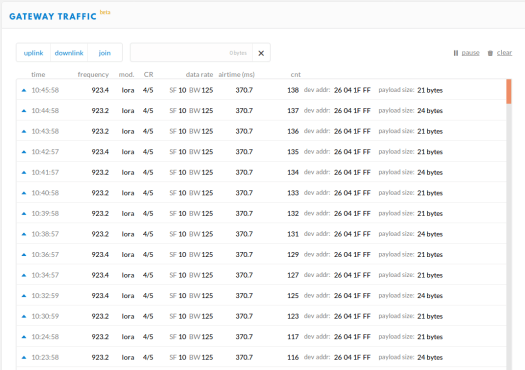Toggle the uplink filter
Screen dimensions: 525x370
[33, 53]
